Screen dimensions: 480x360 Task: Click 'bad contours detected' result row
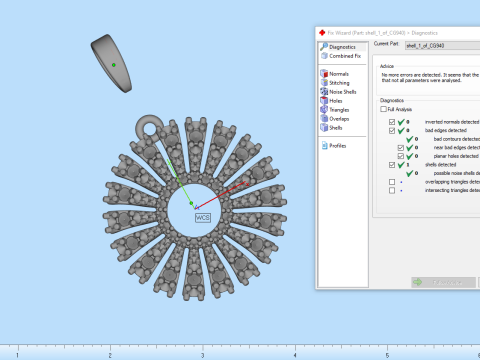443,139
